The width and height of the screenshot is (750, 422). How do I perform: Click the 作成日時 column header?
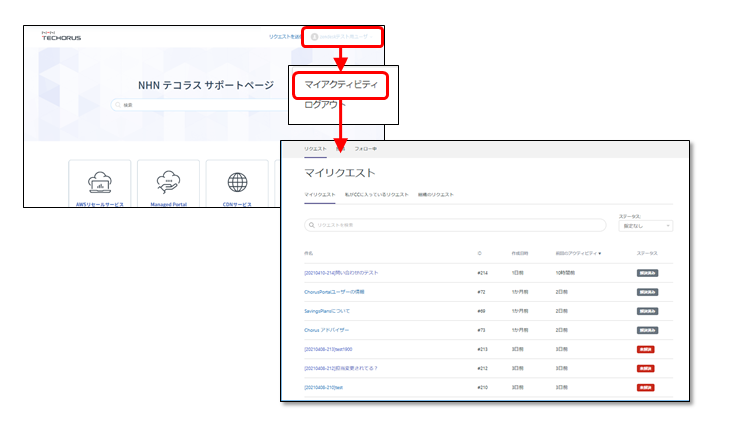pos(519,253)
